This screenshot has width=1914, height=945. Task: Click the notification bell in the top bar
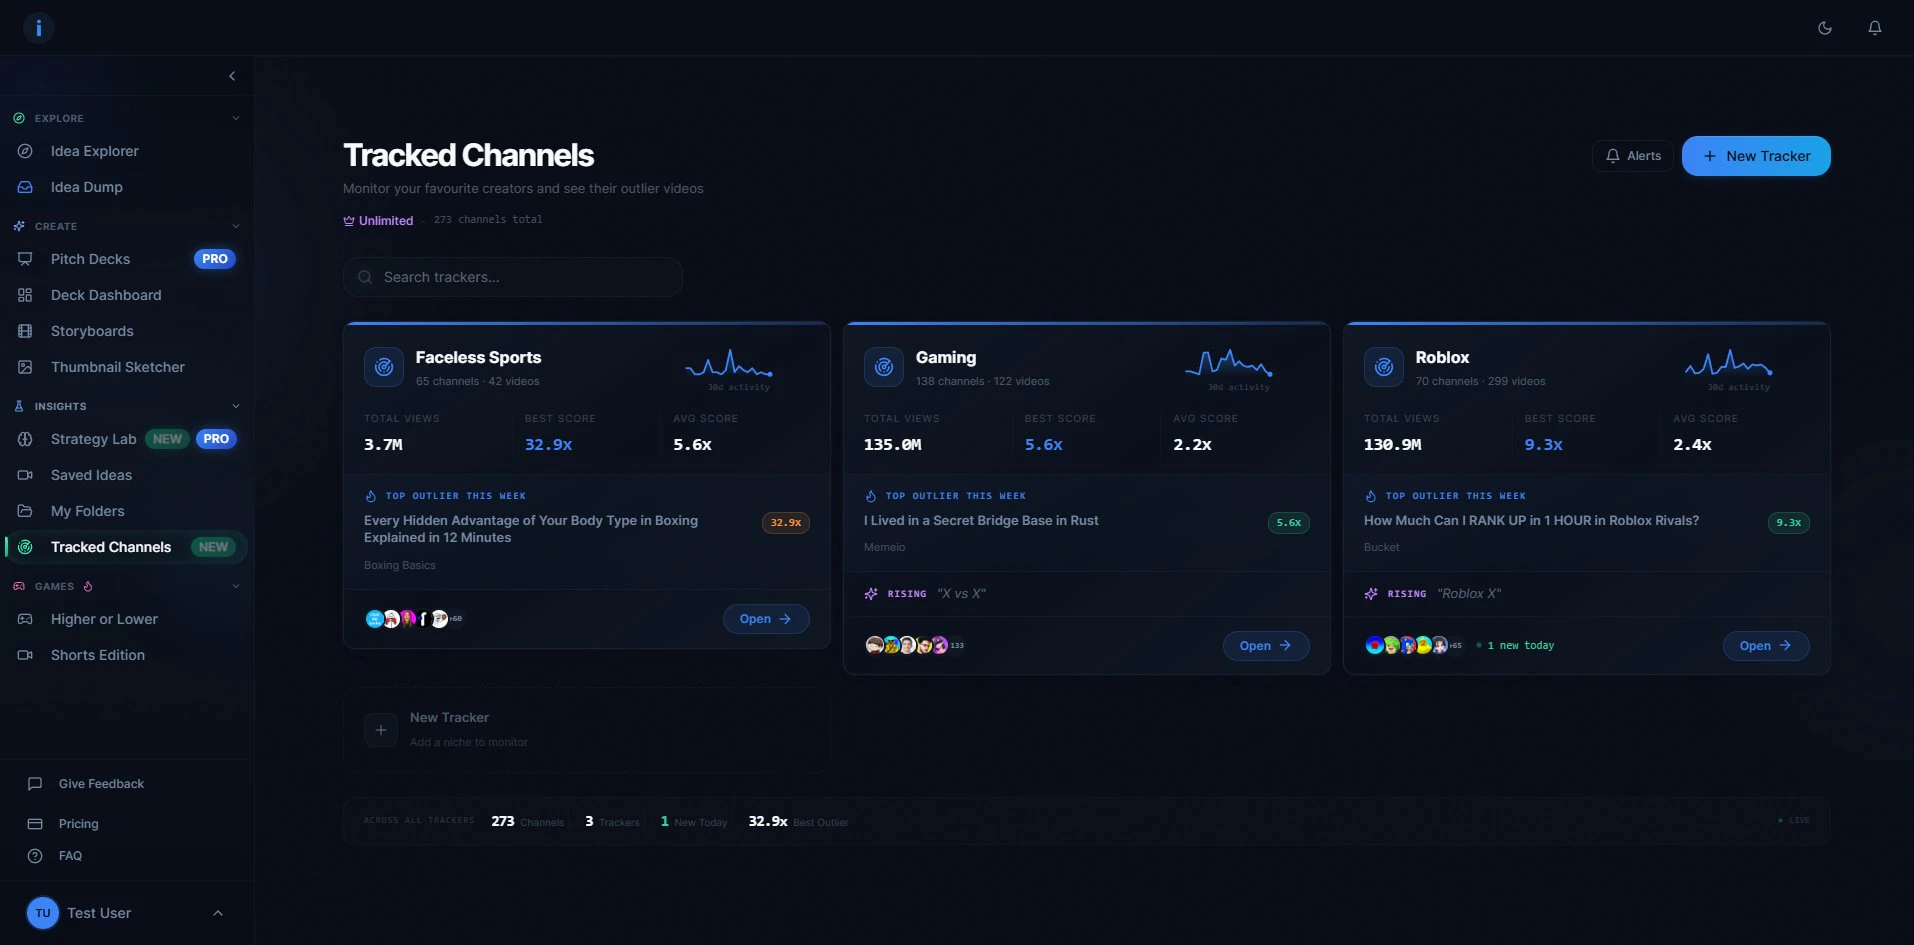click(1874, 27)
